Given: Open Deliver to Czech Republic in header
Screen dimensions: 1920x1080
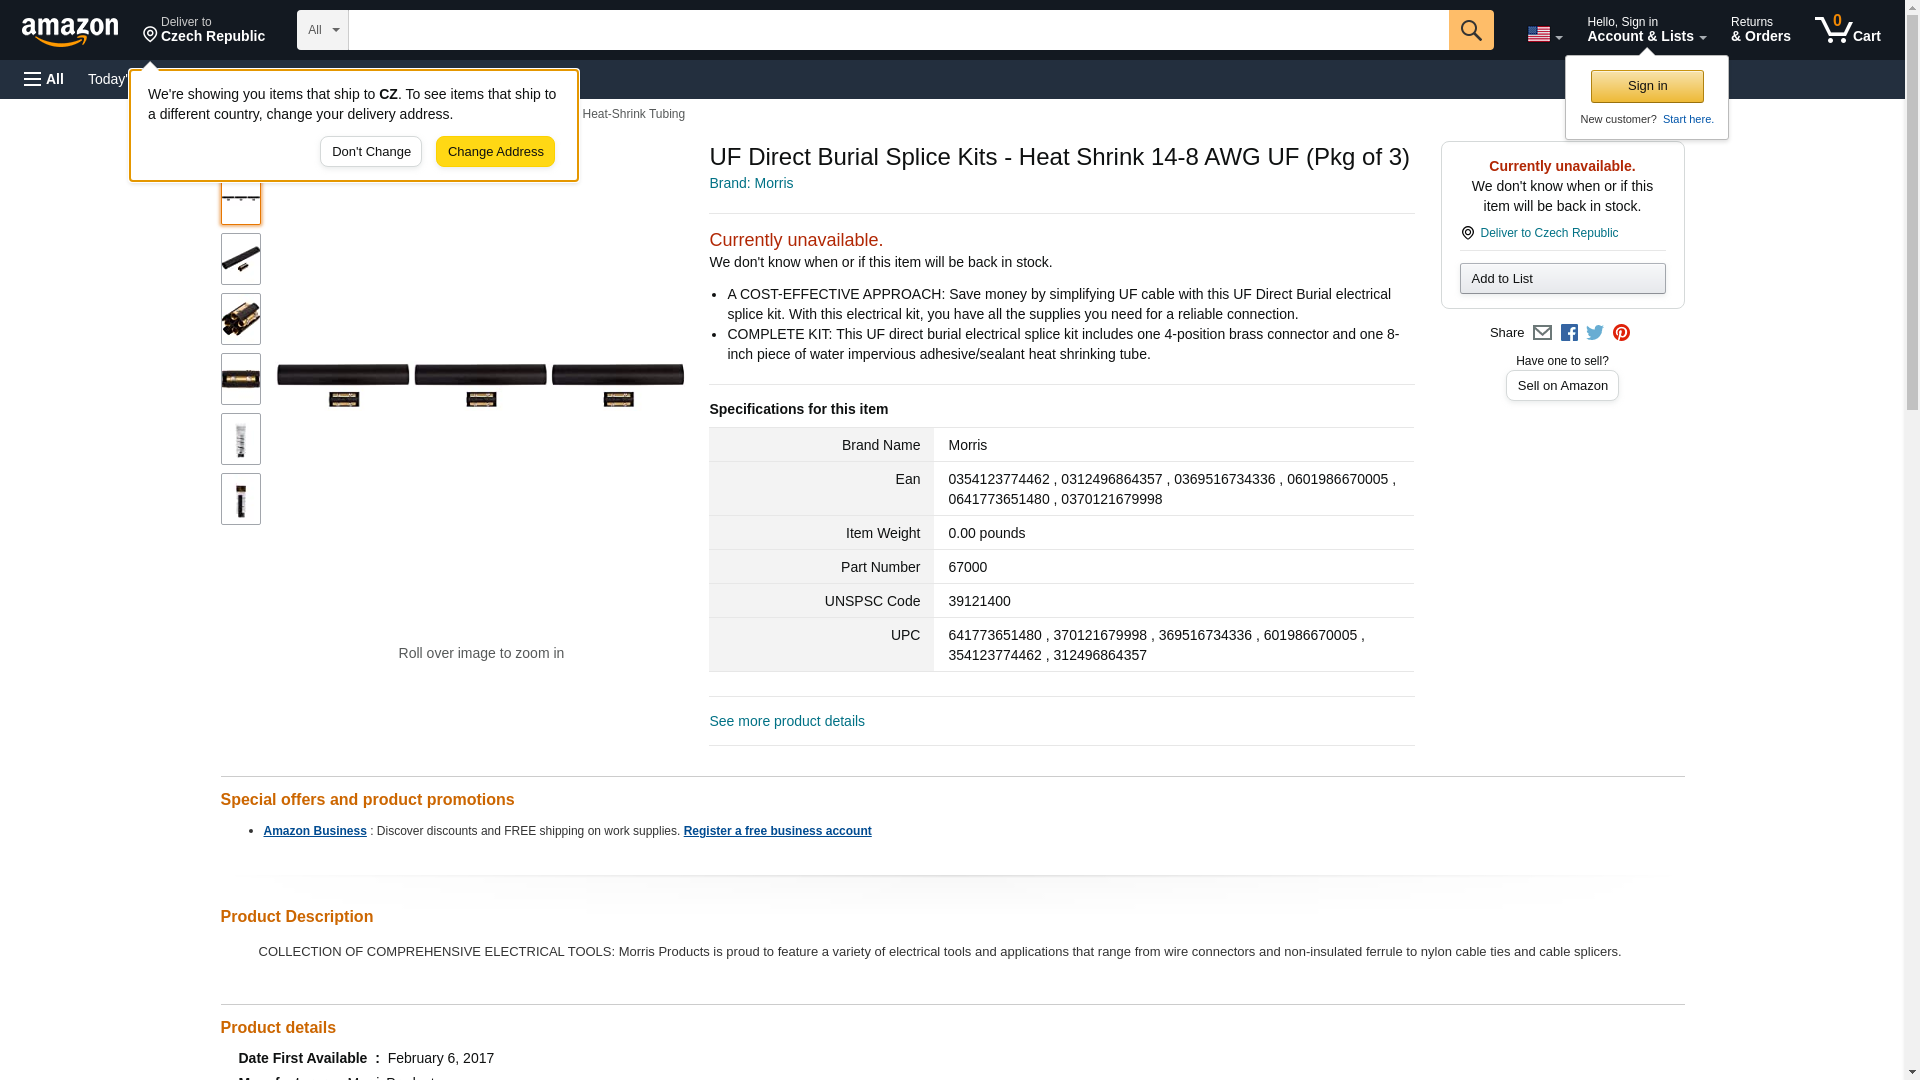Looking at the screenshot, I should coord(204,30).
